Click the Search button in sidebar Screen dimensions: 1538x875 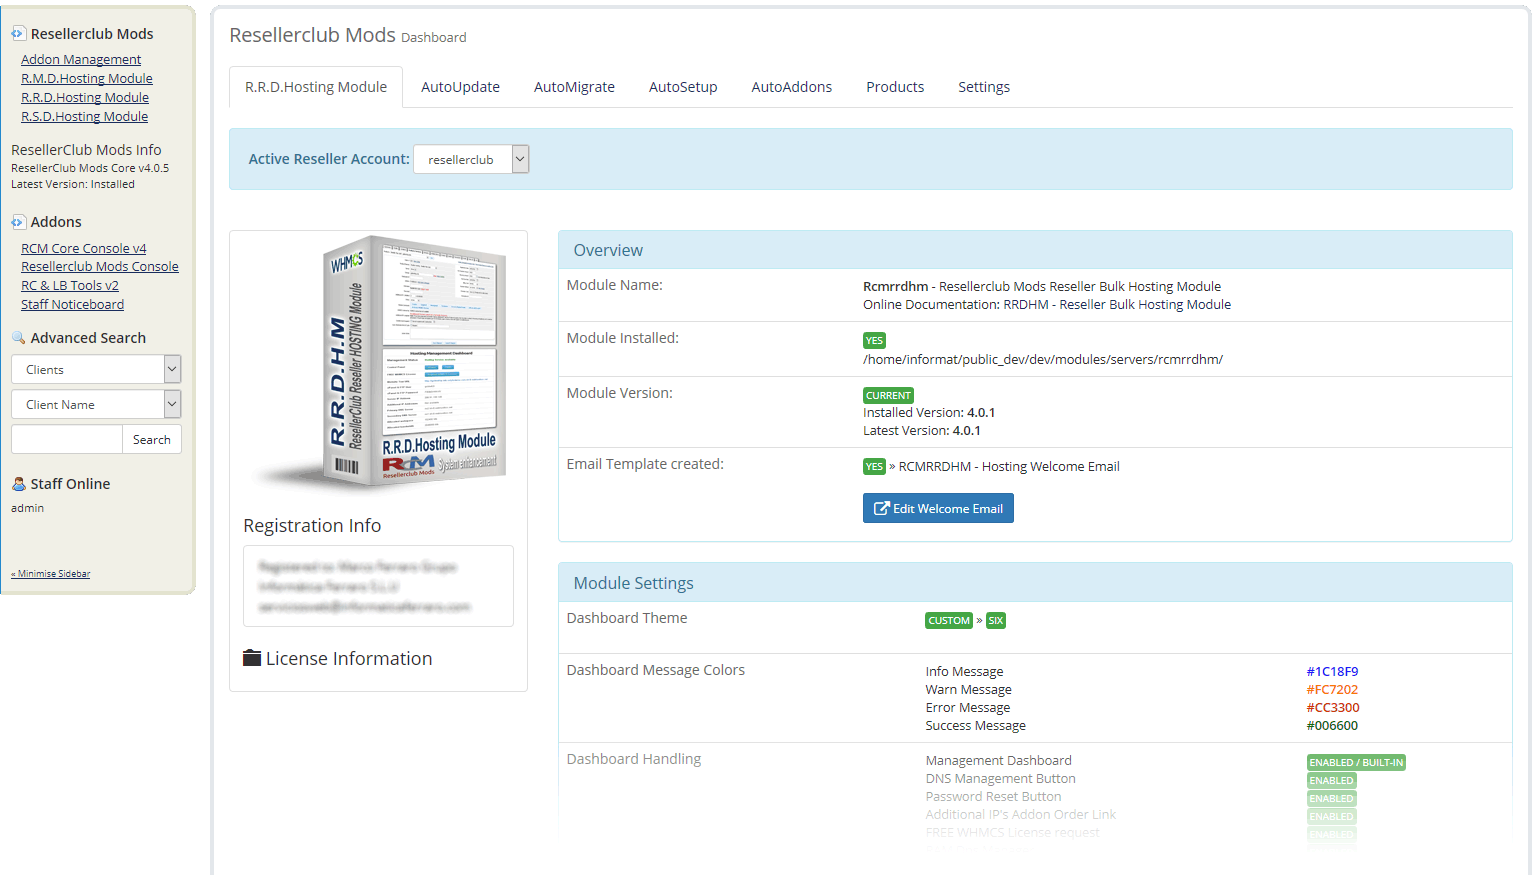point(152,439)
